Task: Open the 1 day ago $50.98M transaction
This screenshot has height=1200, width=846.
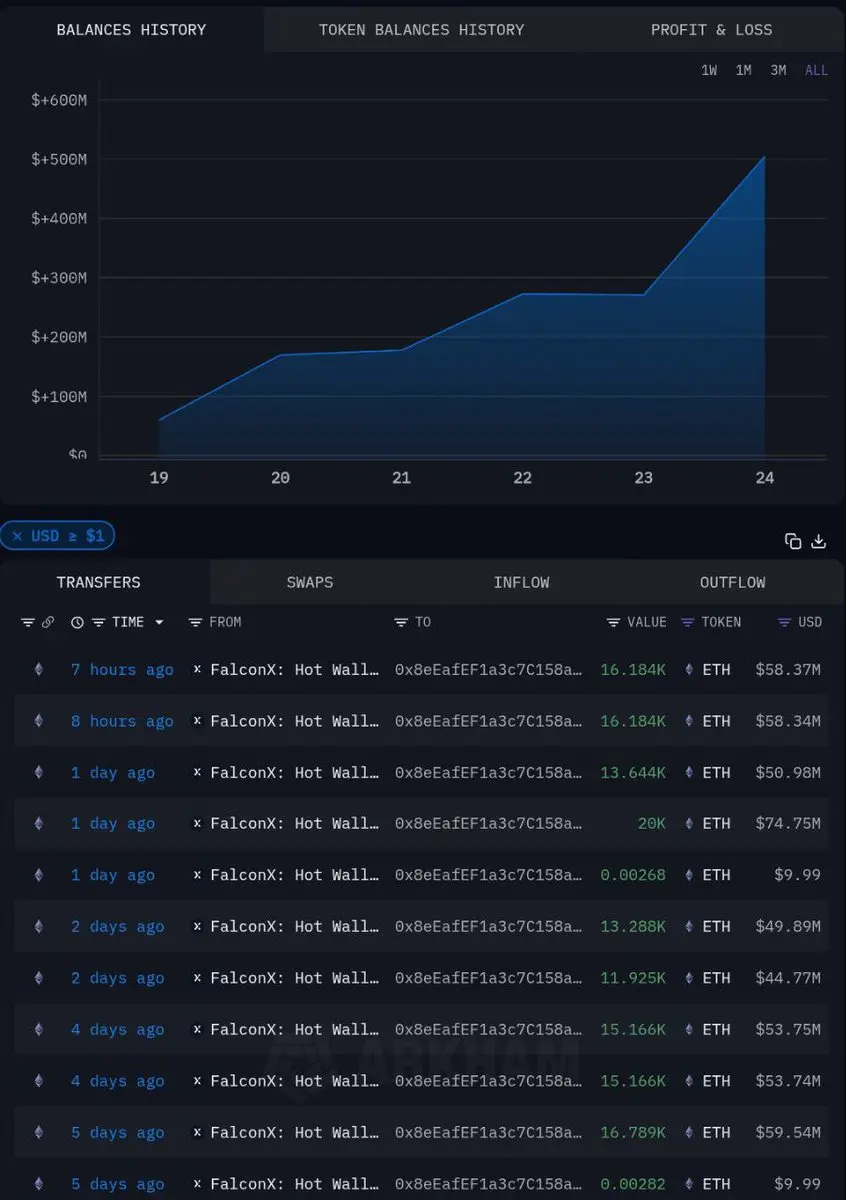Action: coord(113,773)
